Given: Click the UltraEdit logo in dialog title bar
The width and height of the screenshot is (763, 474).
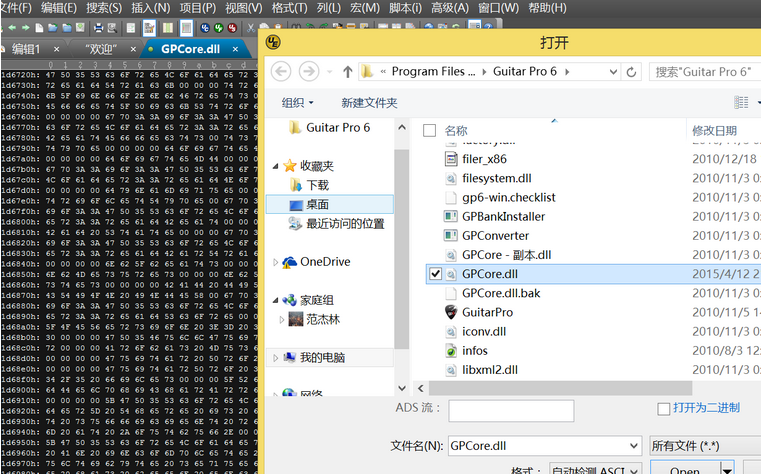Looking at the screenshot, I should coord(273,42).
